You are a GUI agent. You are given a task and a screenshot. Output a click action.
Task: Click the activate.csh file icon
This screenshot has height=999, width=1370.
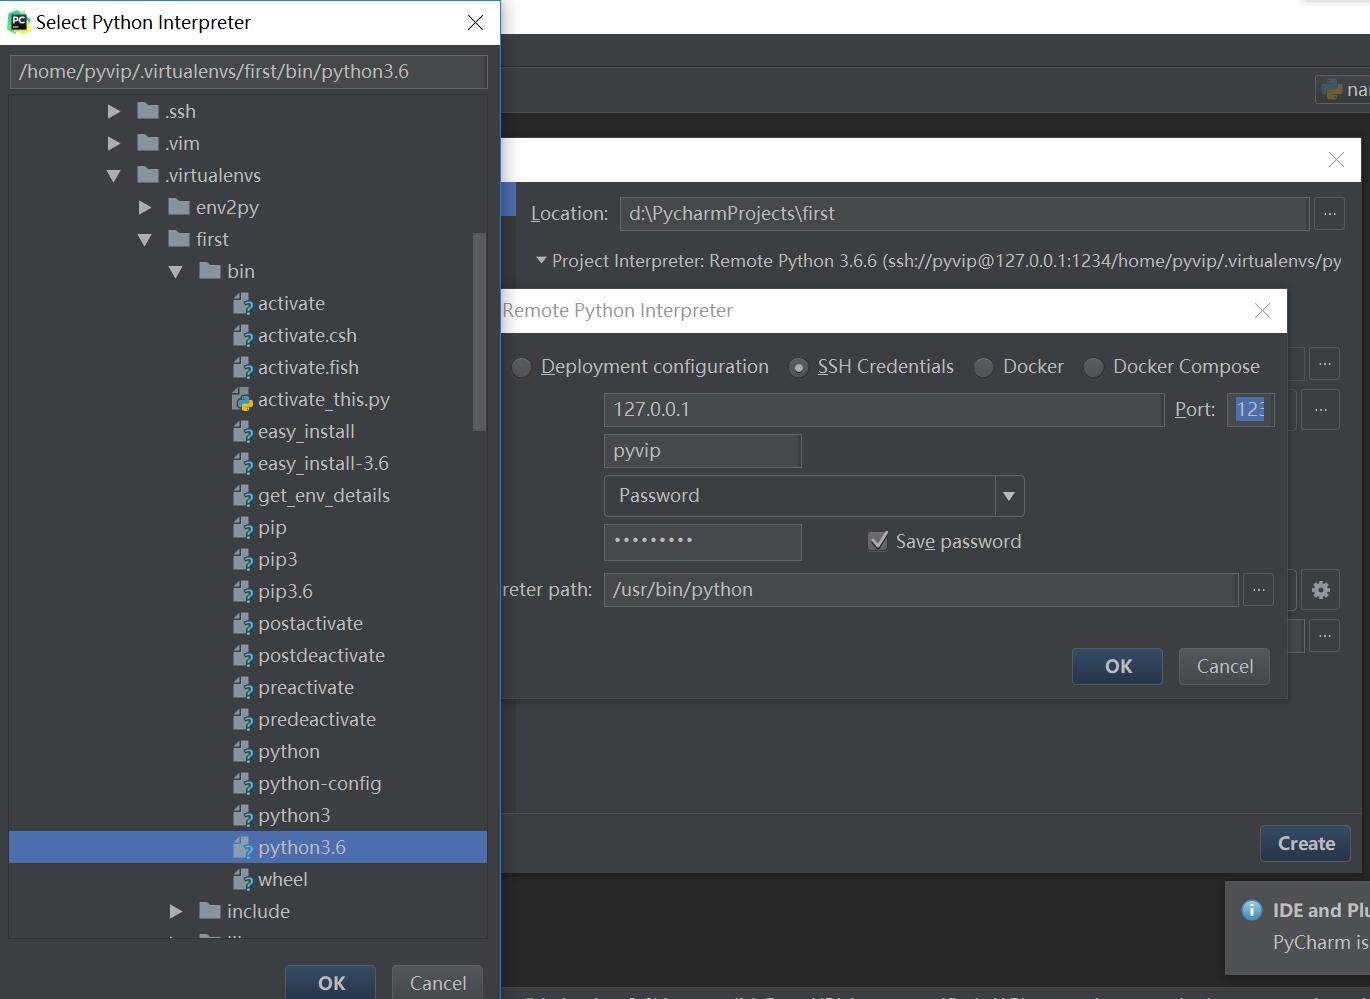coord(242,335)
